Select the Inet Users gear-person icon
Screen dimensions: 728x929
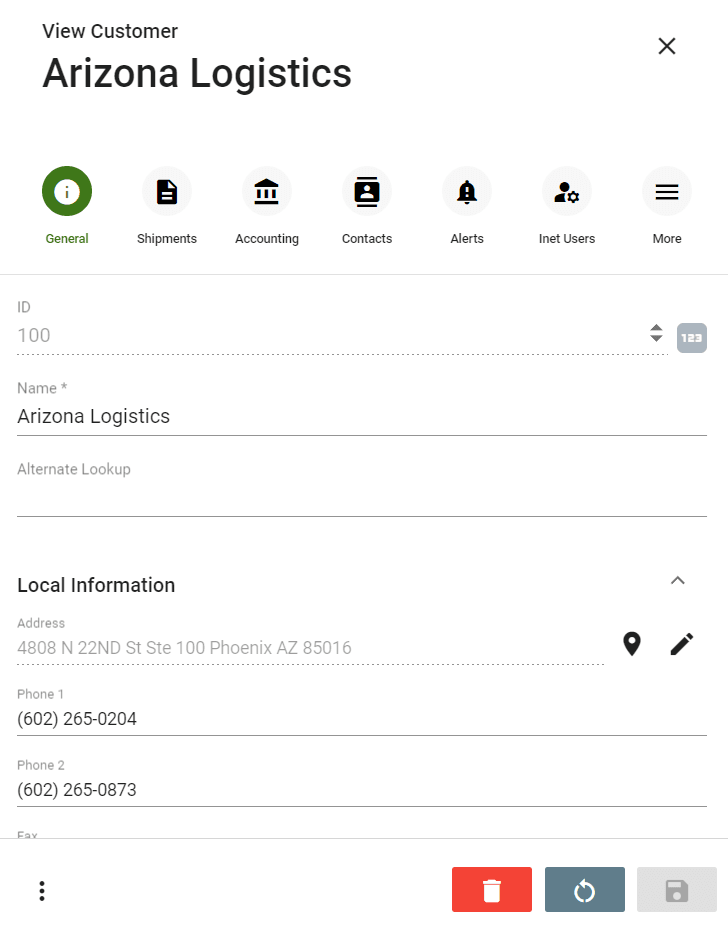coord(567,190)
